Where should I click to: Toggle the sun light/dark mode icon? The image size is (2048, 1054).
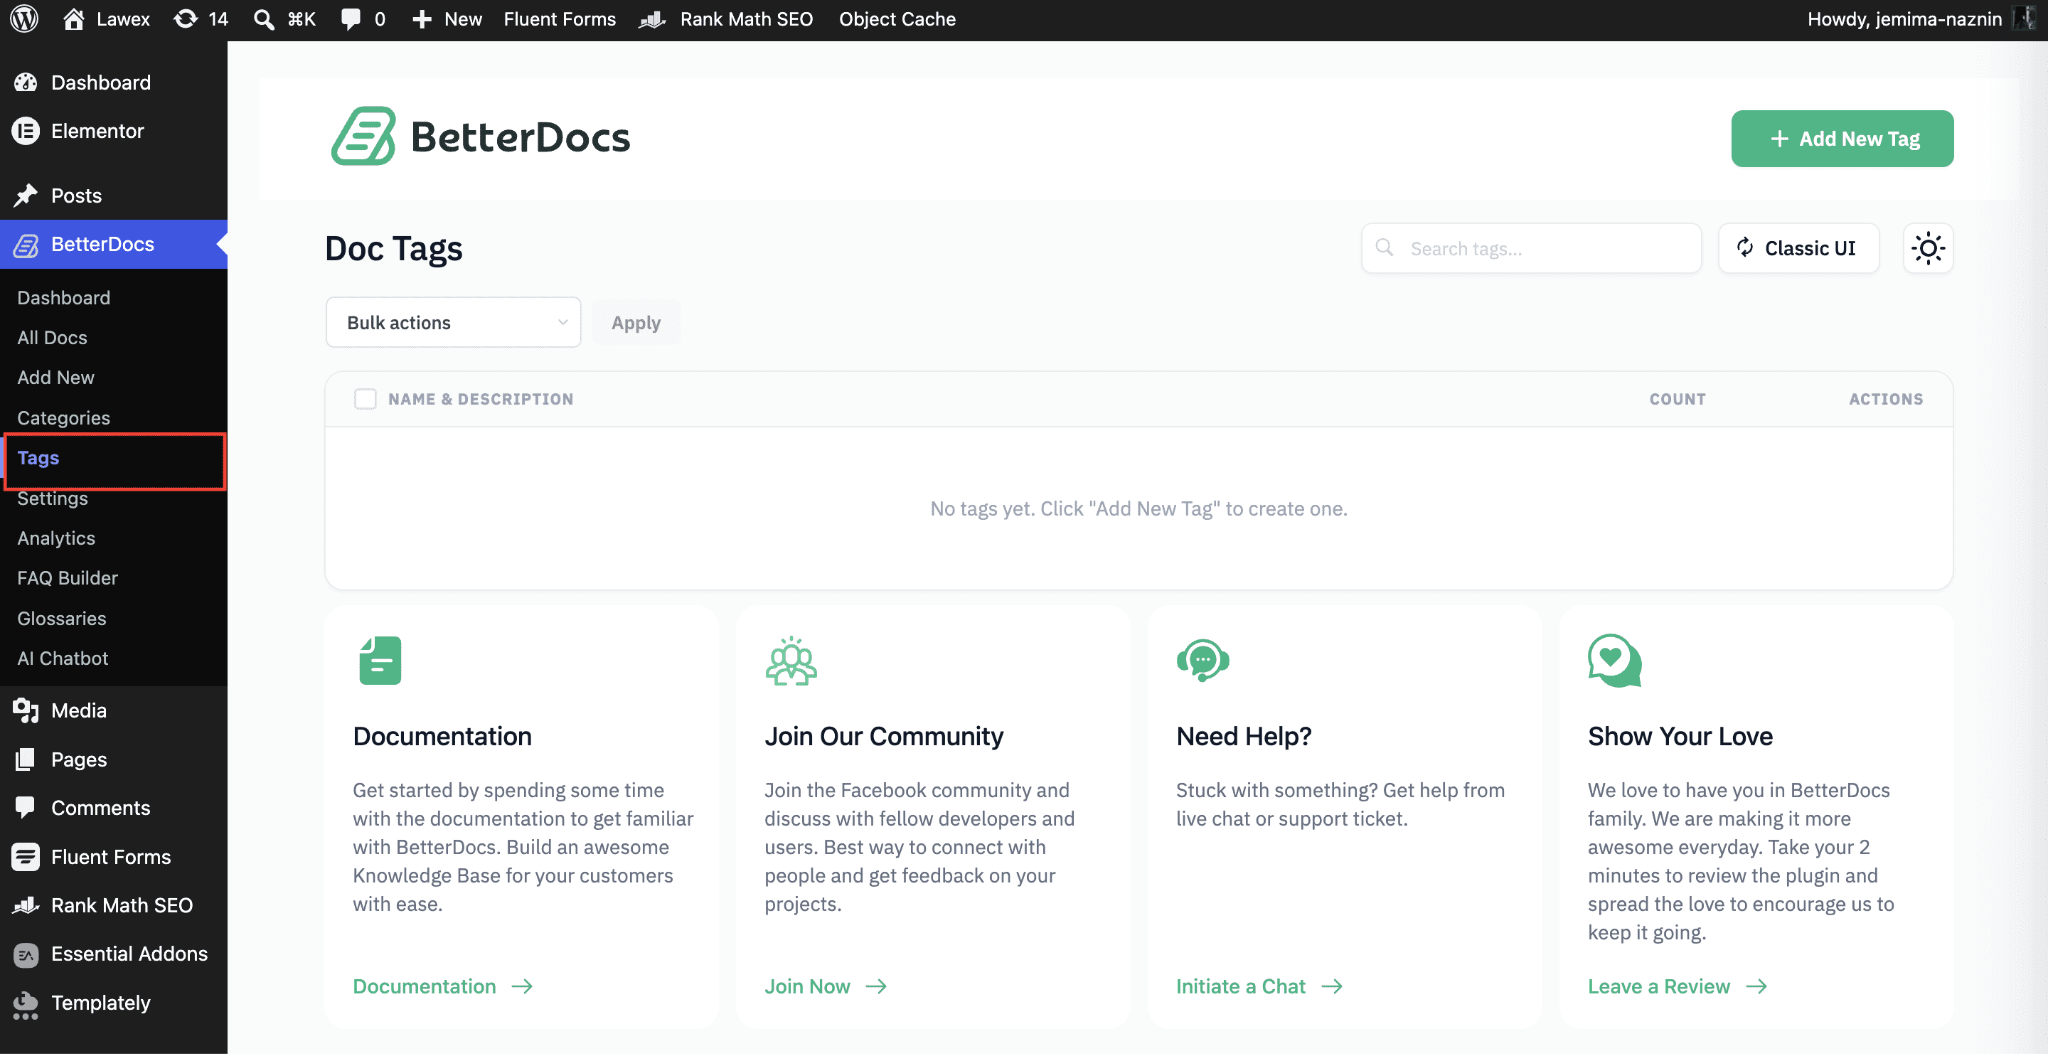1928,248
